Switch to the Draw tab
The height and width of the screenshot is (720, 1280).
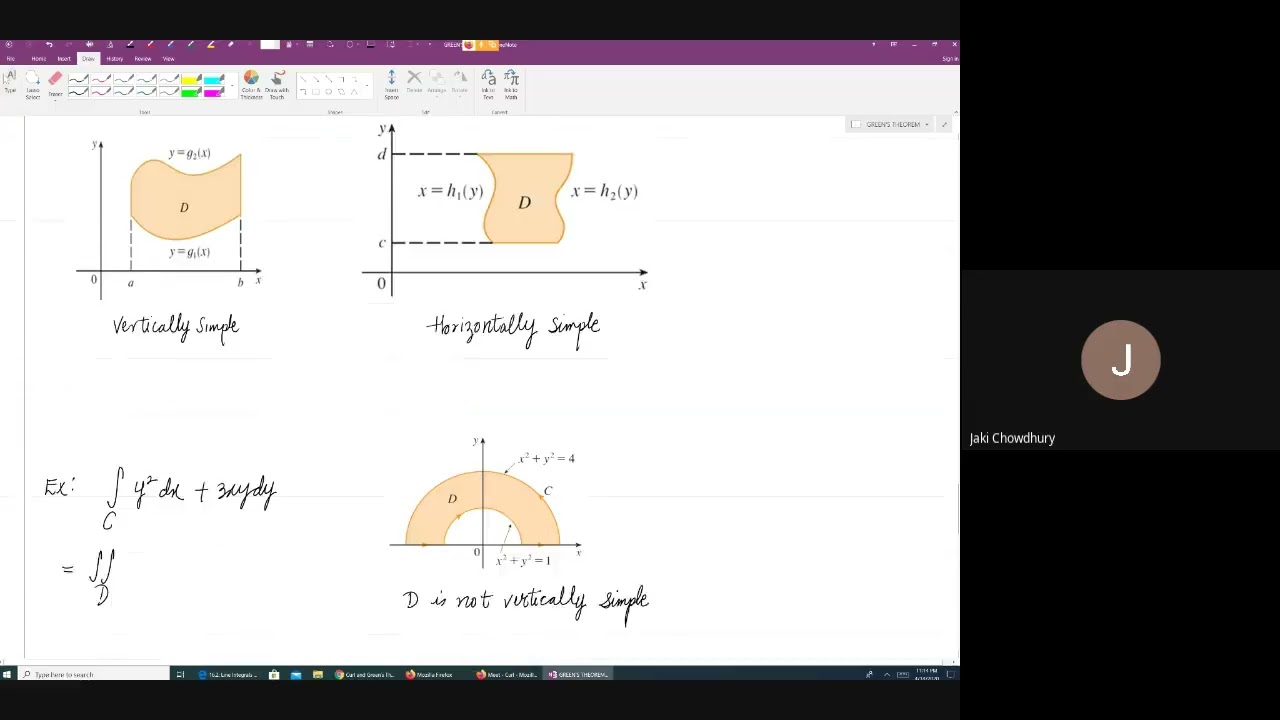coord(88,59)
